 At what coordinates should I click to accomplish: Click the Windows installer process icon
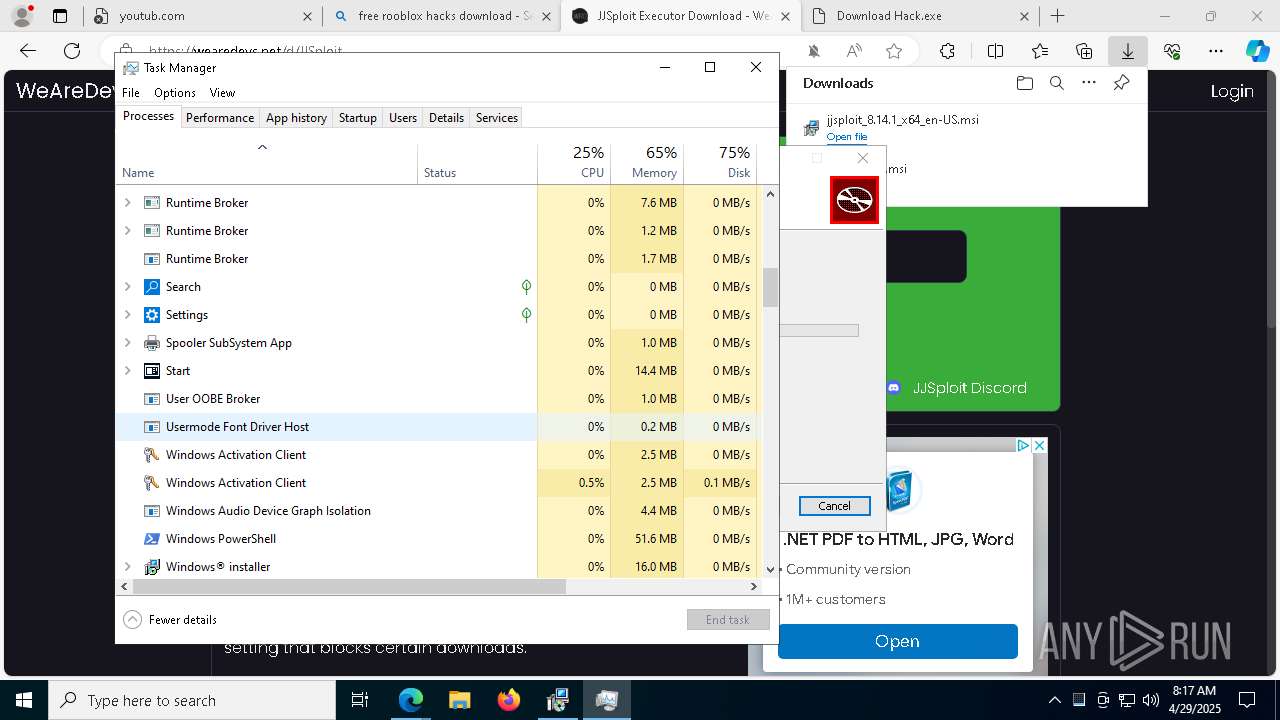(x=152, y=567)
